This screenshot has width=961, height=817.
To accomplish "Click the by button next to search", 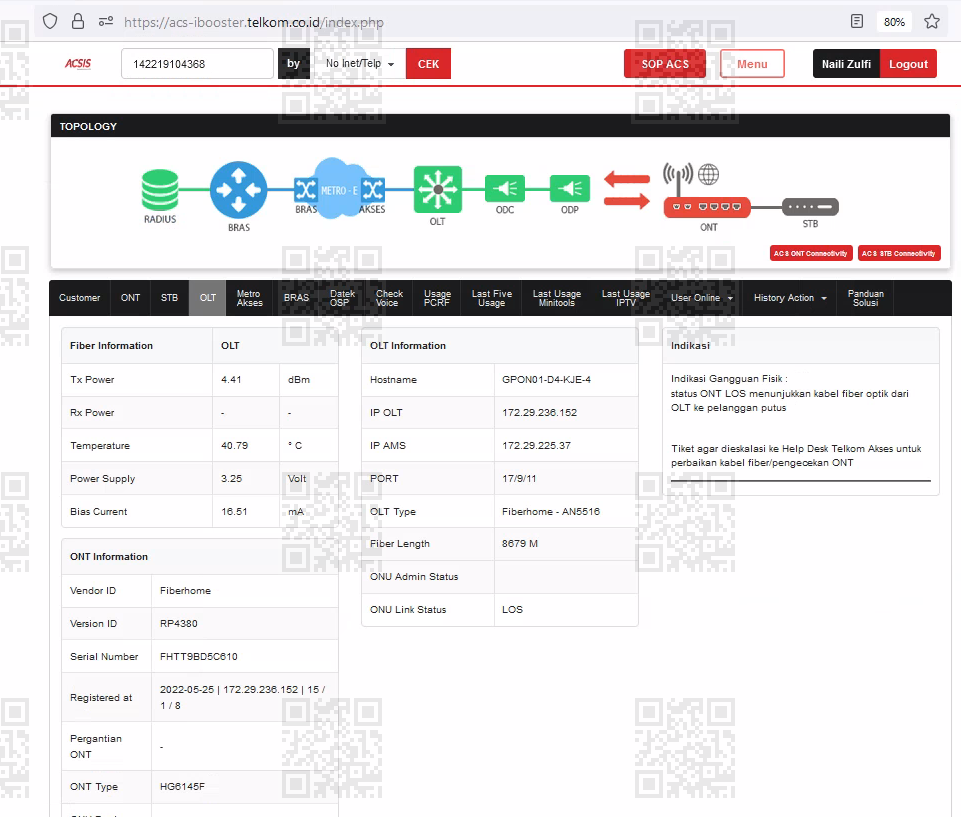I will click(294, 64).
